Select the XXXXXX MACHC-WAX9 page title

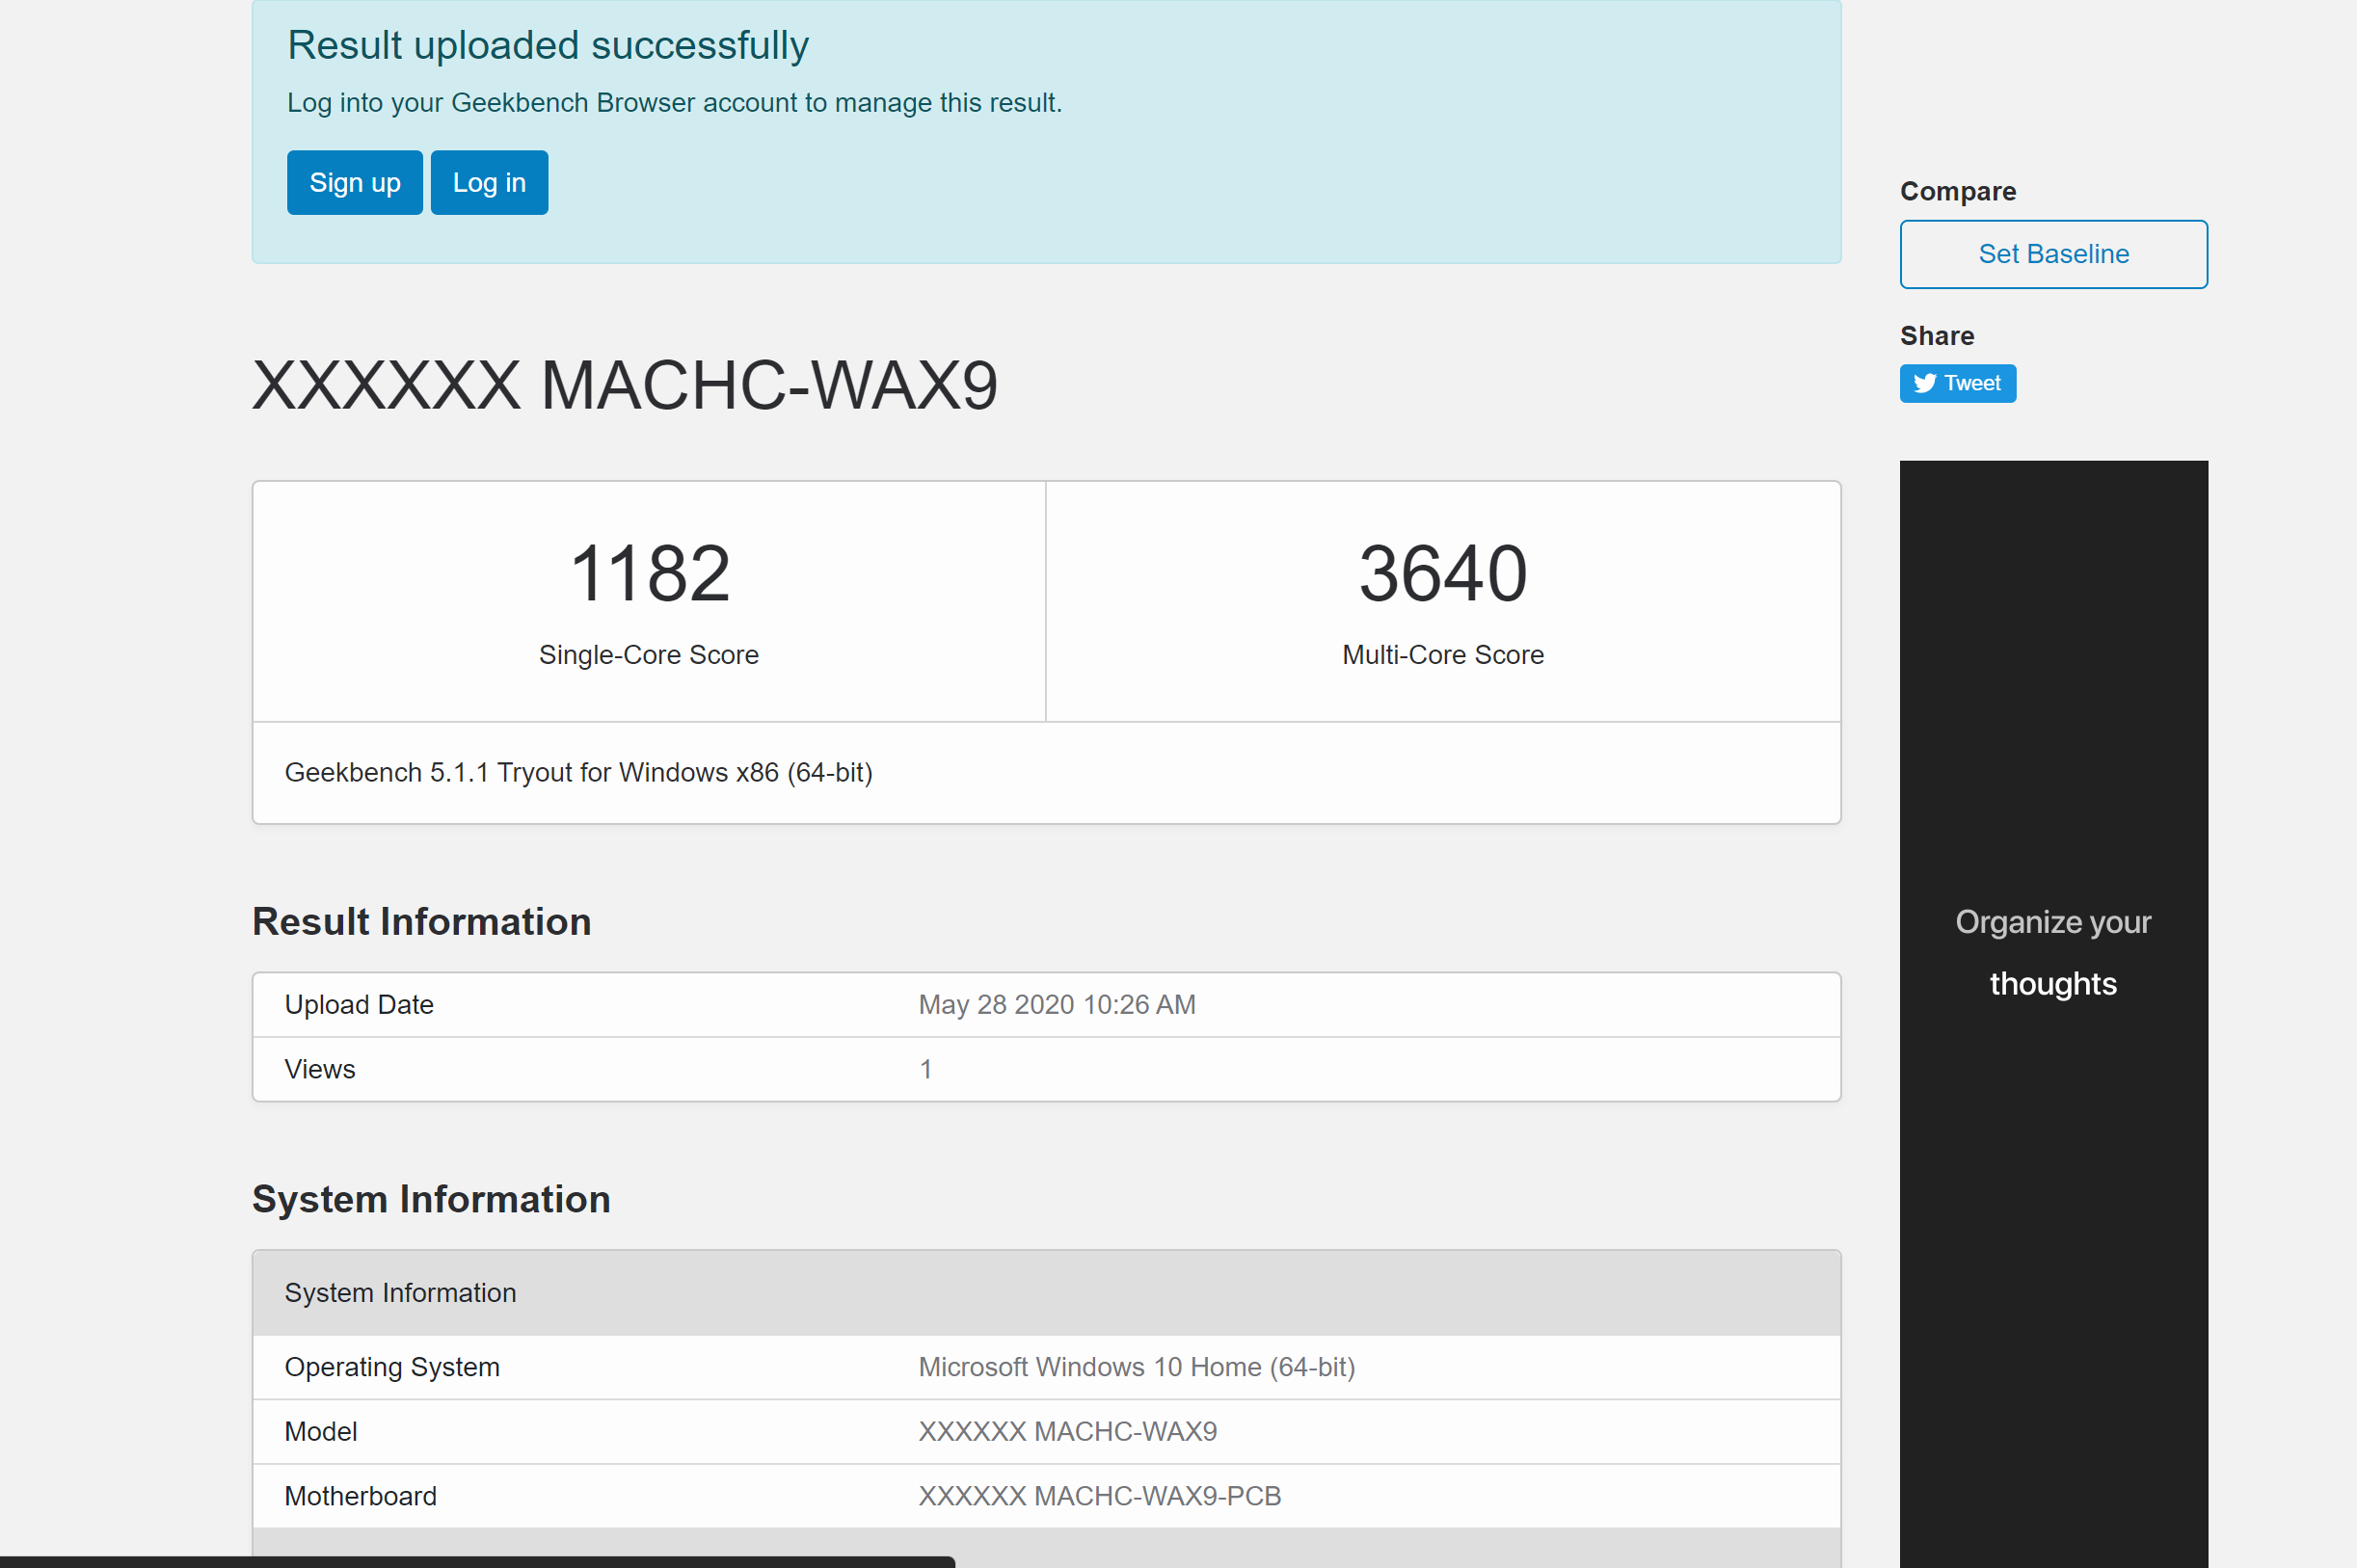(x=625, y=385)
